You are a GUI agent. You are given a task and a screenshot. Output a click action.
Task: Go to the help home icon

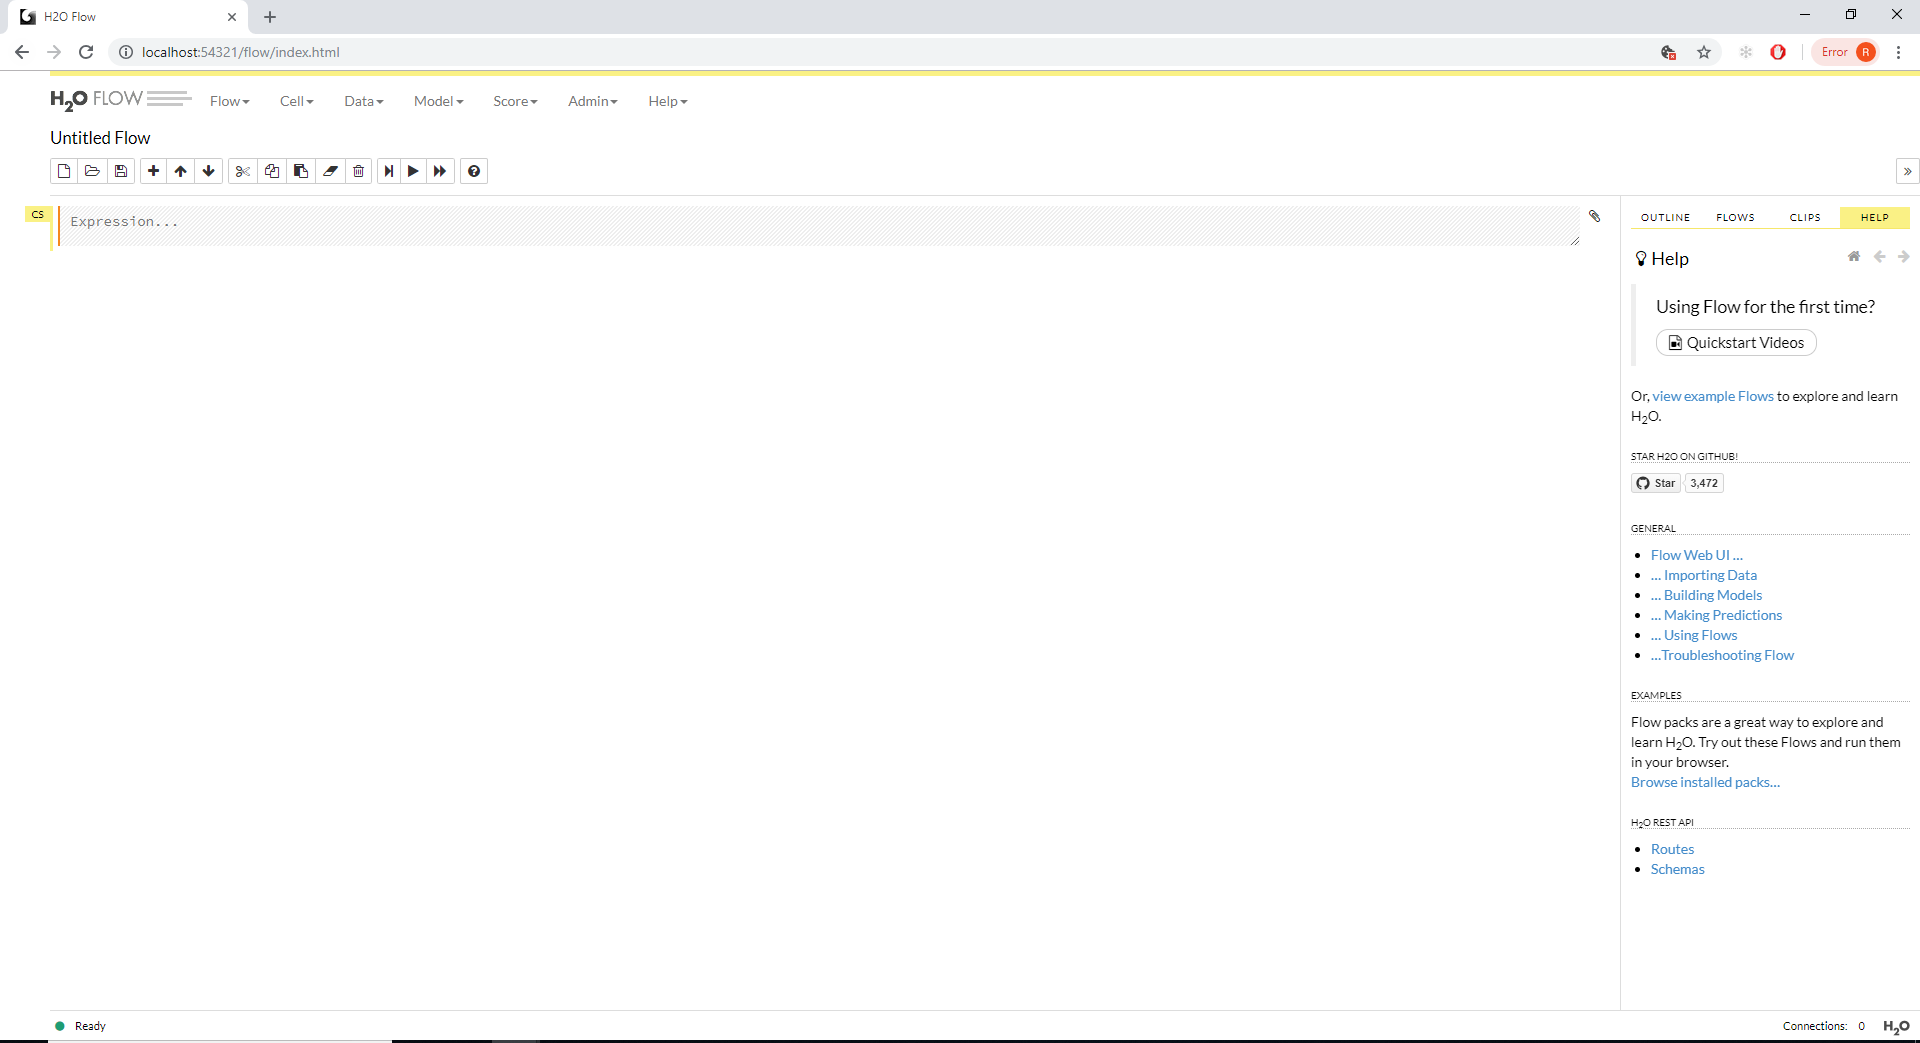[x=1853, y=257]
